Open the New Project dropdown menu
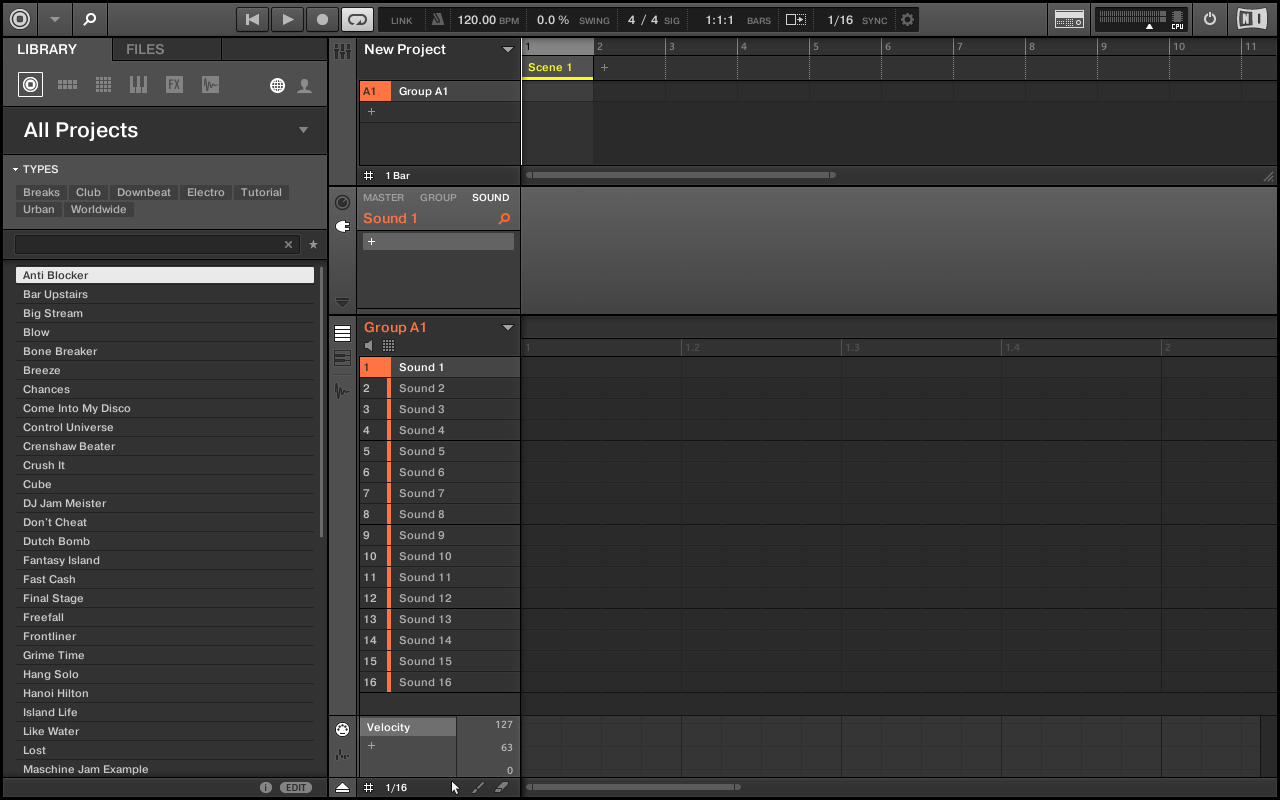This screenshot has width=1280, height=800. pos(508,50)
